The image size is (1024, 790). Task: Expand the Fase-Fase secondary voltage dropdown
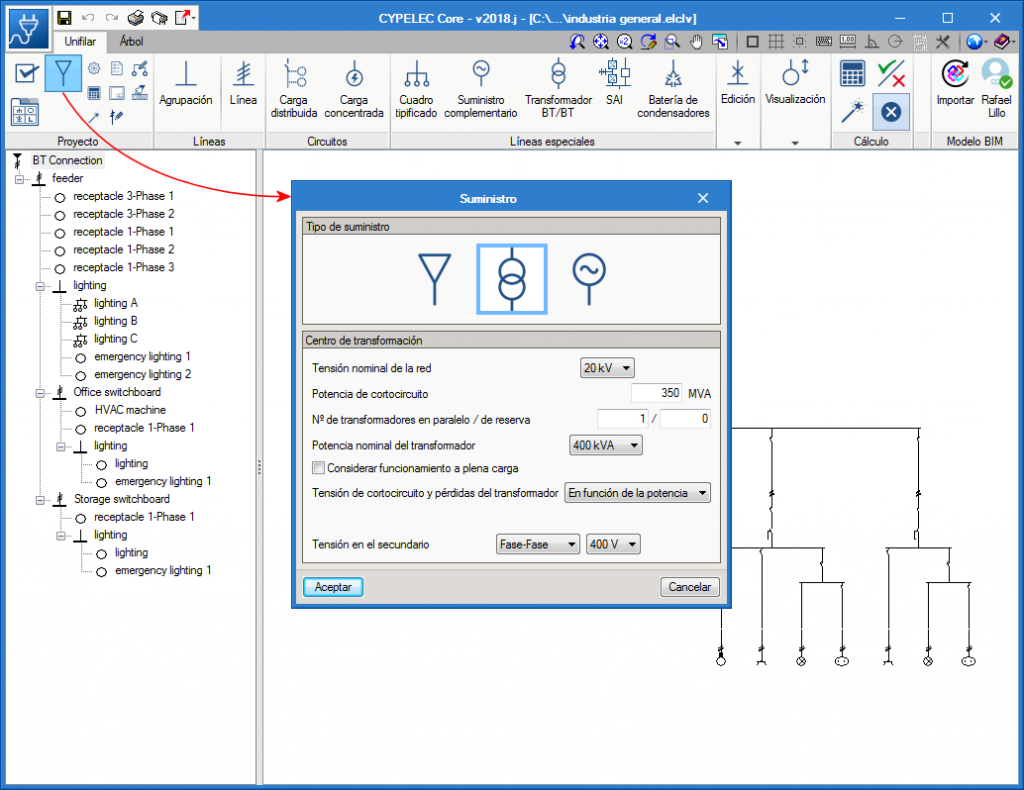(x=538, y=544)
